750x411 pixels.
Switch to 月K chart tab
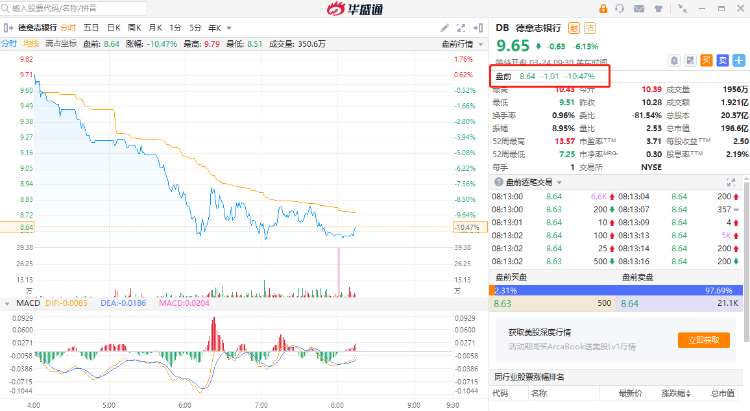tap(155, 28)
